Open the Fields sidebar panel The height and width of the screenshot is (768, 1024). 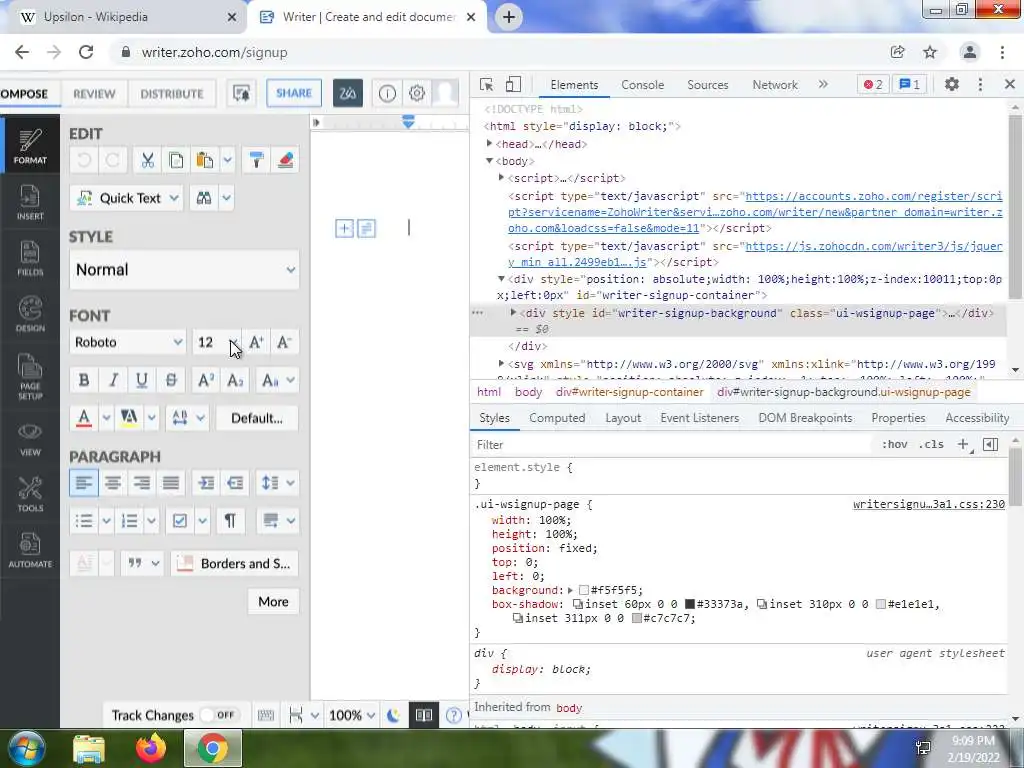[30, 259]
